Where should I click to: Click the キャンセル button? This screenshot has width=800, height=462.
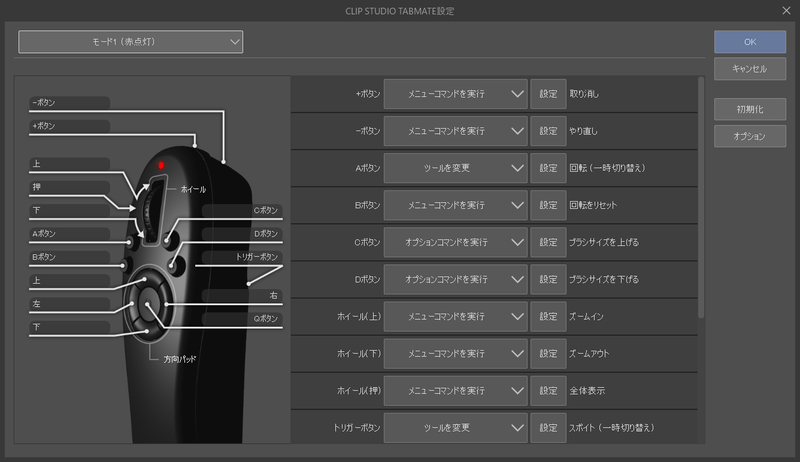(749, 69)
